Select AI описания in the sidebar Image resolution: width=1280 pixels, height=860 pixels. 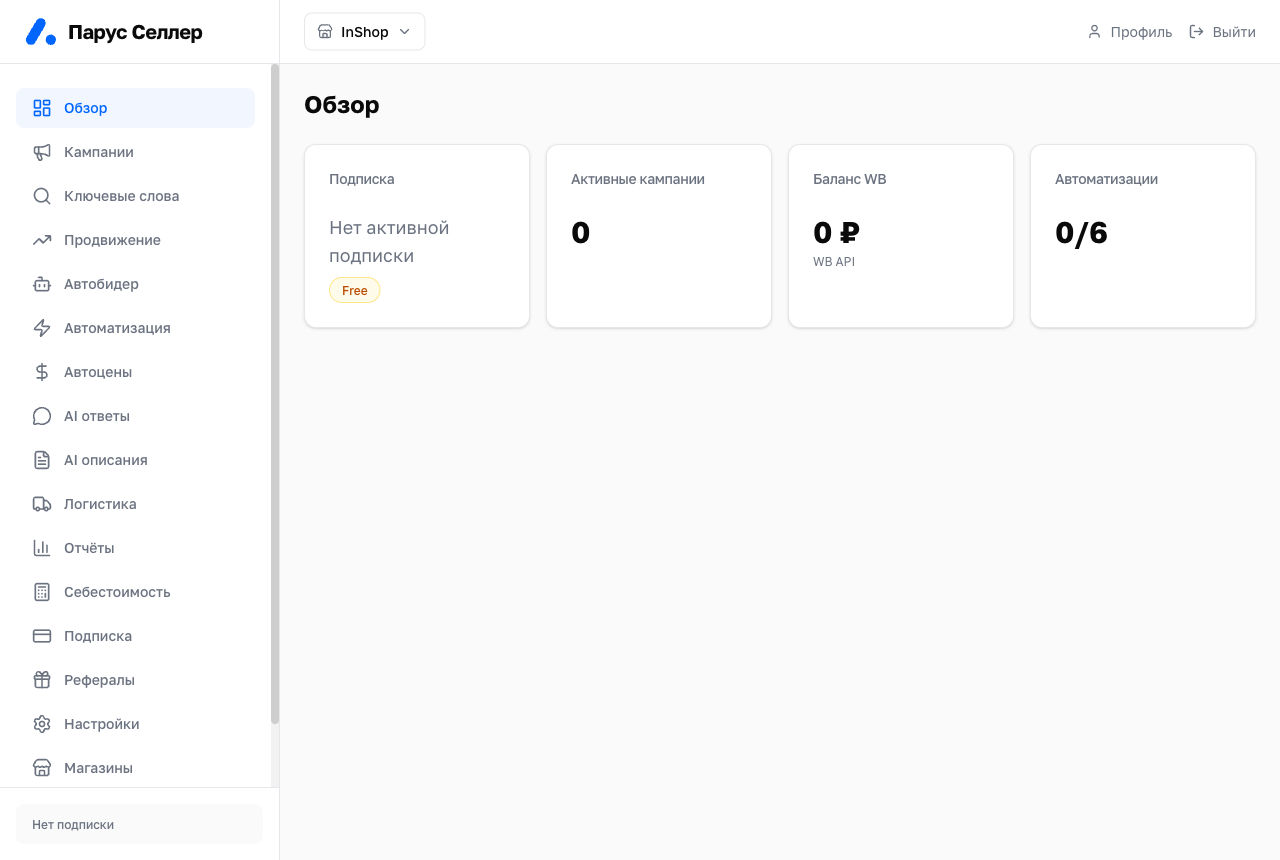135,460
